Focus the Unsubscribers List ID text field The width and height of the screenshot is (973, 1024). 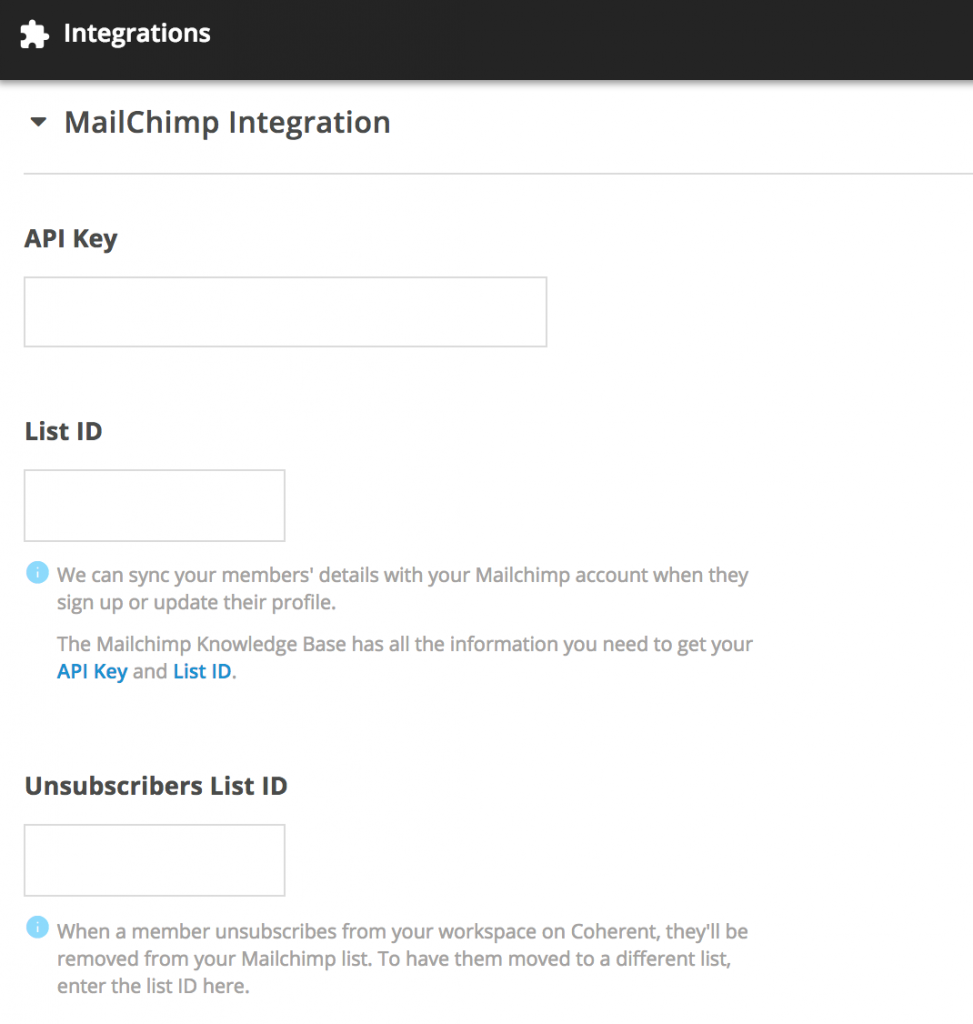click(x=154, y=860)
